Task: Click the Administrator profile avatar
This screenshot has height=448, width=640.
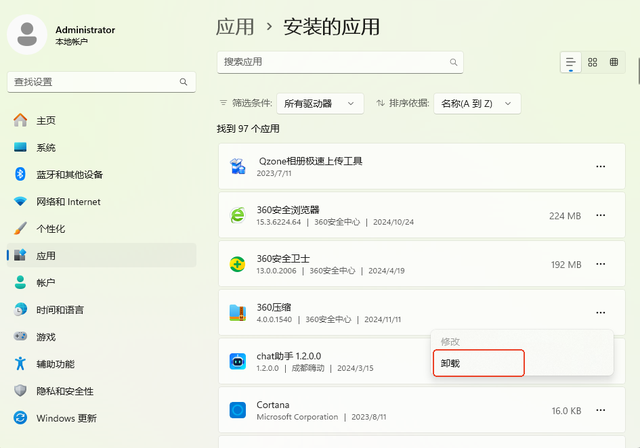Action: tap(27, 35)
